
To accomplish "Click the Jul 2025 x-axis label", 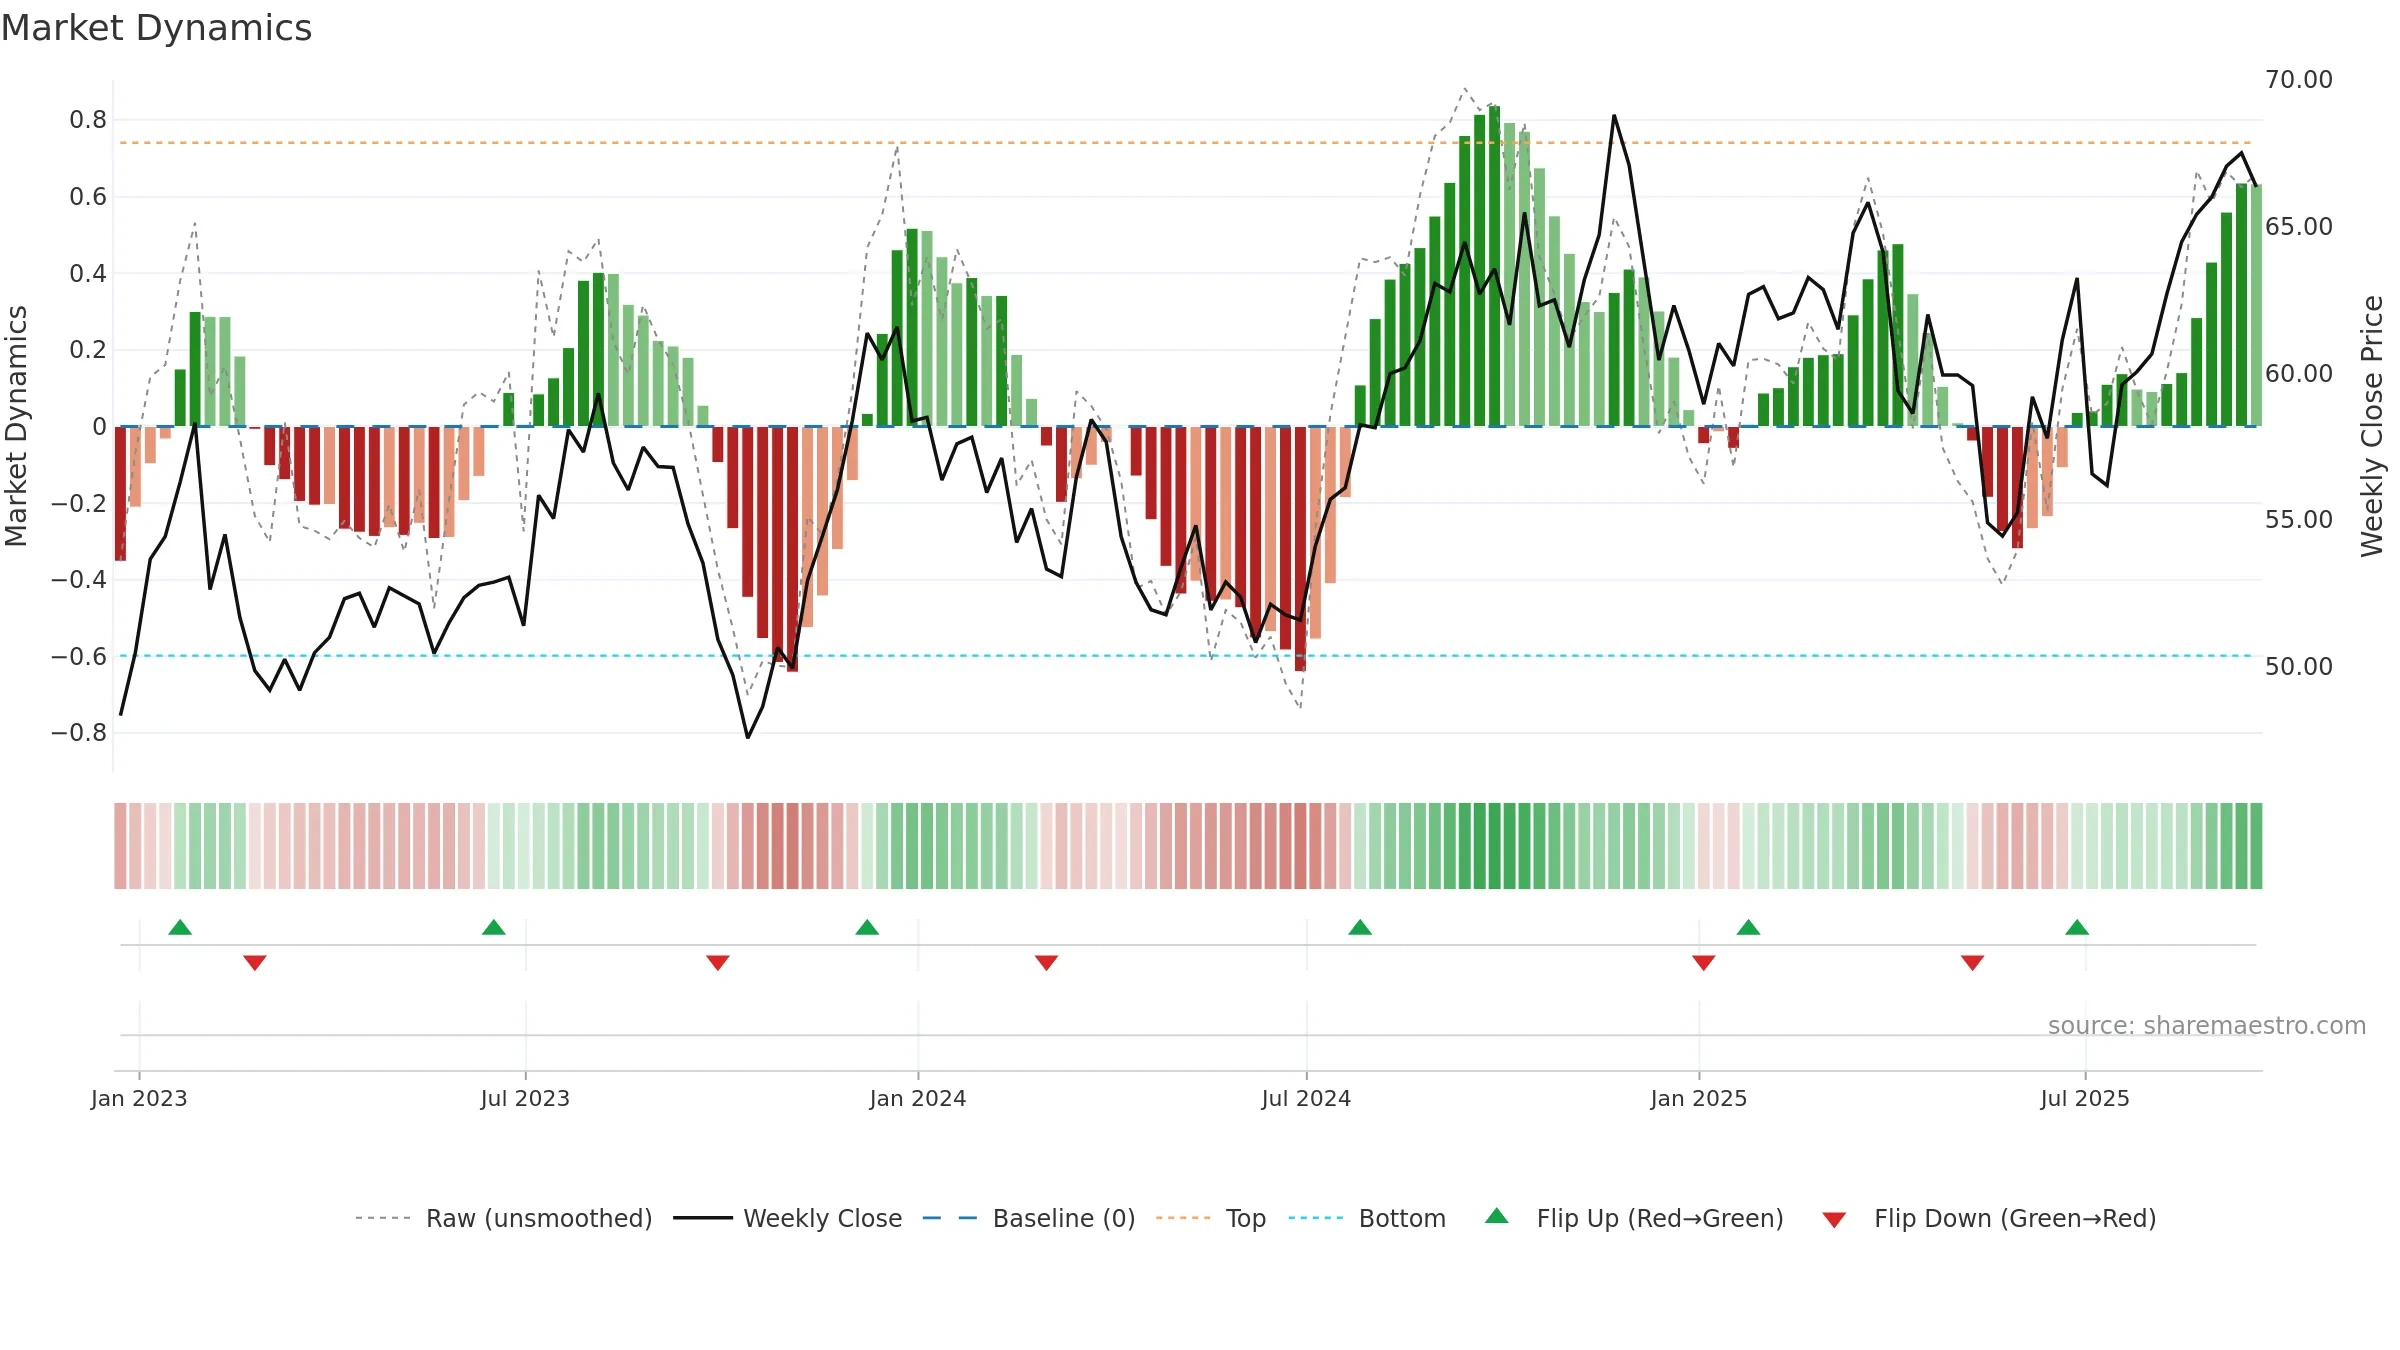I will click(2085, 1098).
